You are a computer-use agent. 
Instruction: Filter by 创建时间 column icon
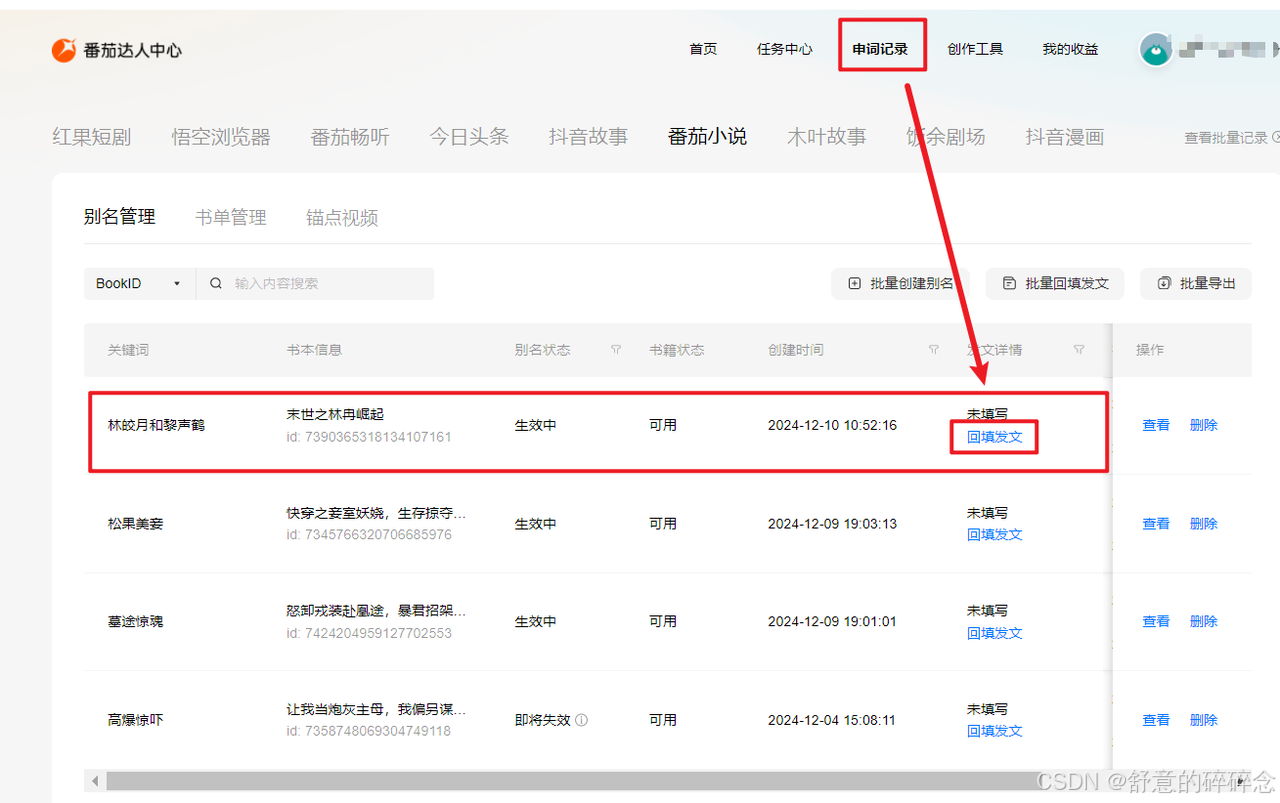coord(934,350)
